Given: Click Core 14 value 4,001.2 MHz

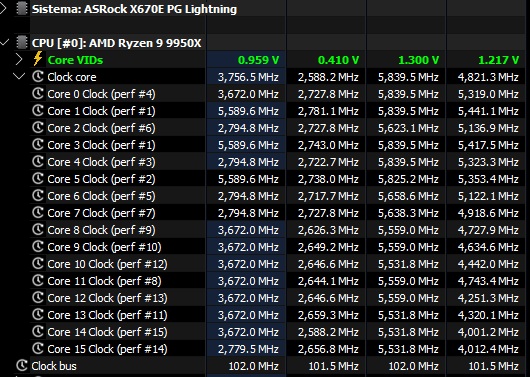Looking at the screenshot, I should (488, 332).
